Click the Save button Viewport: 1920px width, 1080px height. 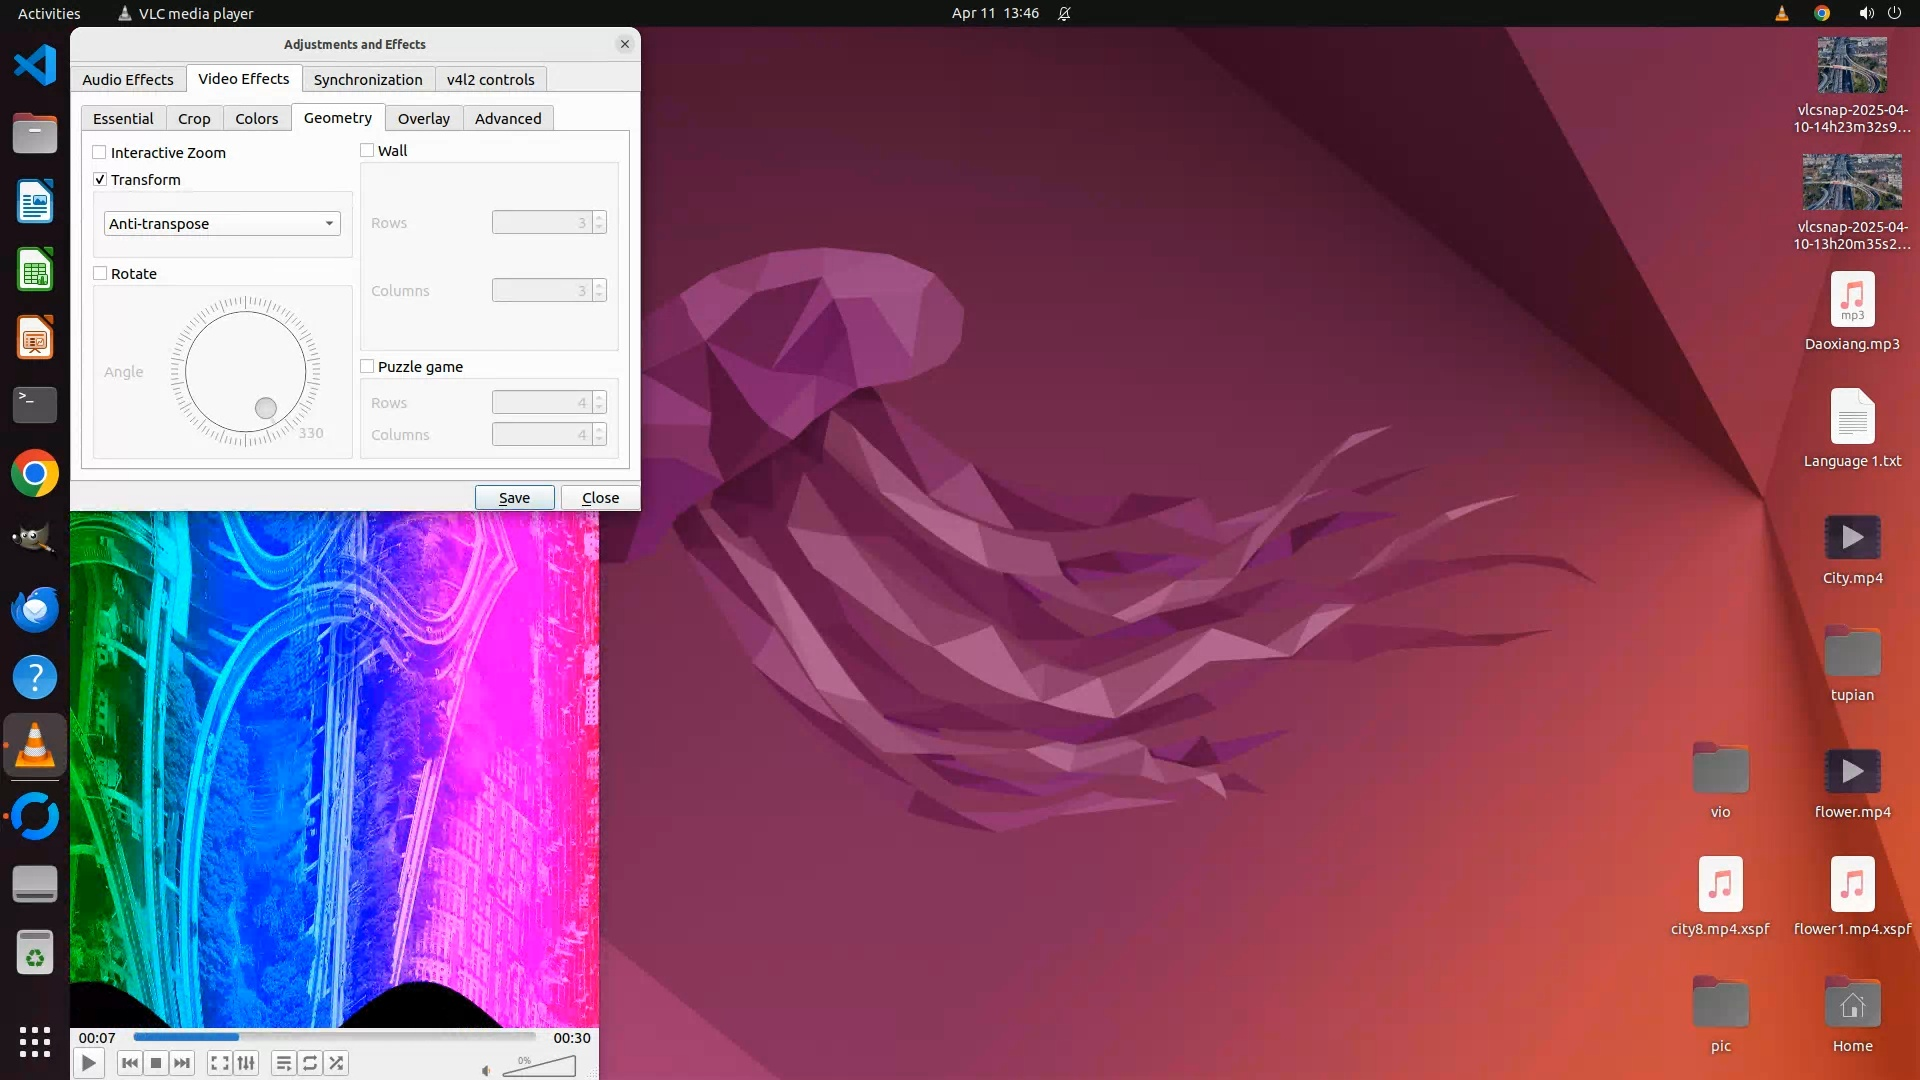(x=514, y=498)
